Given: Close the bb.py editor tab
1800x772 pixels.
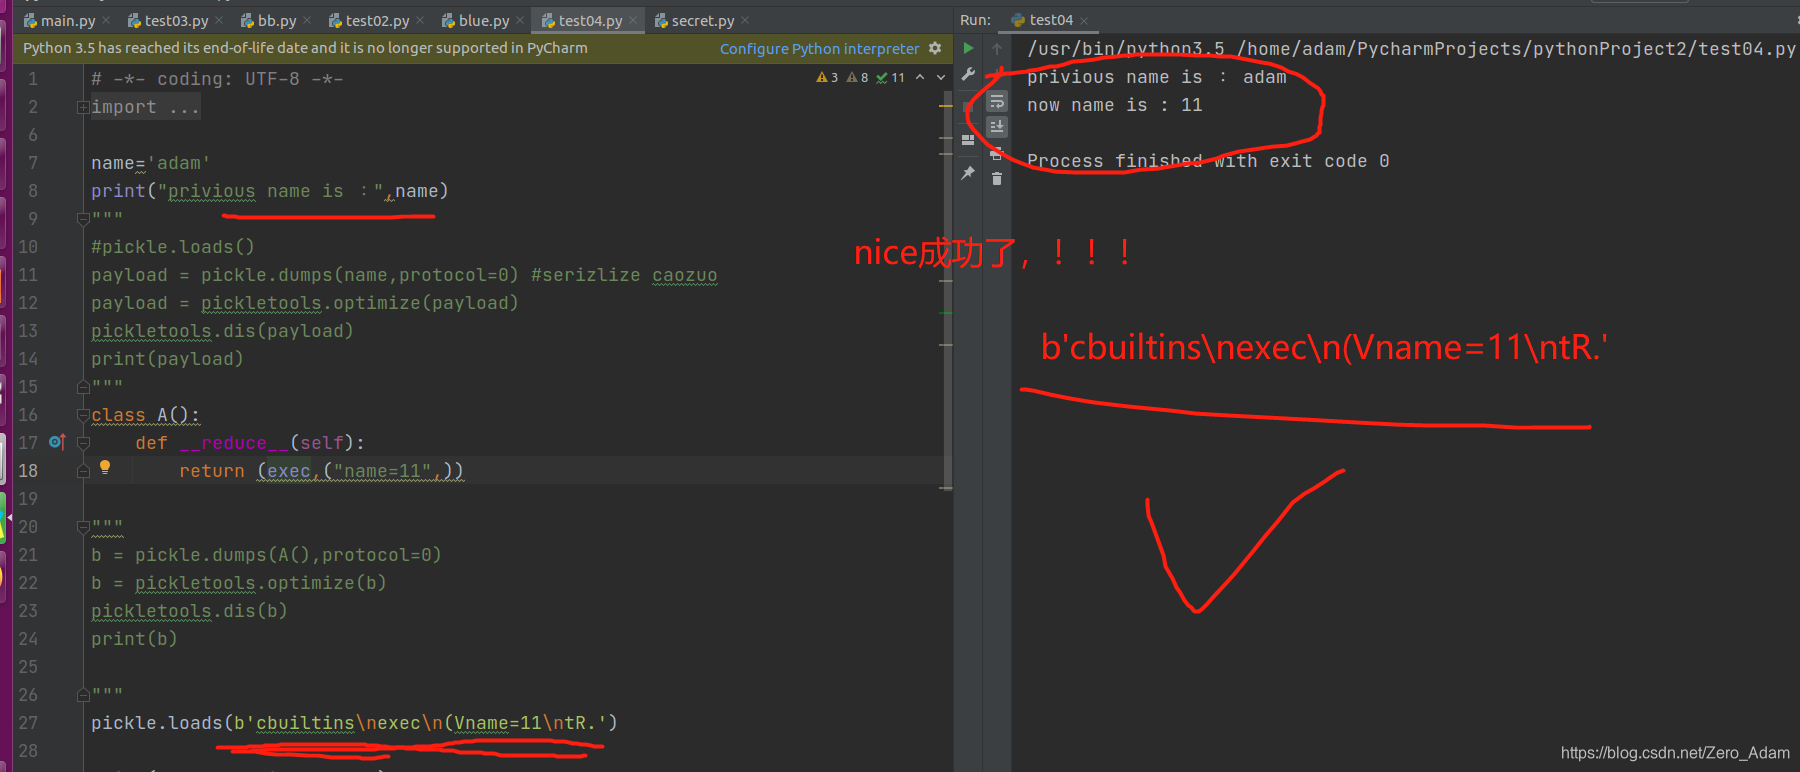Looking at the screenshot, I should pos(307,20).
